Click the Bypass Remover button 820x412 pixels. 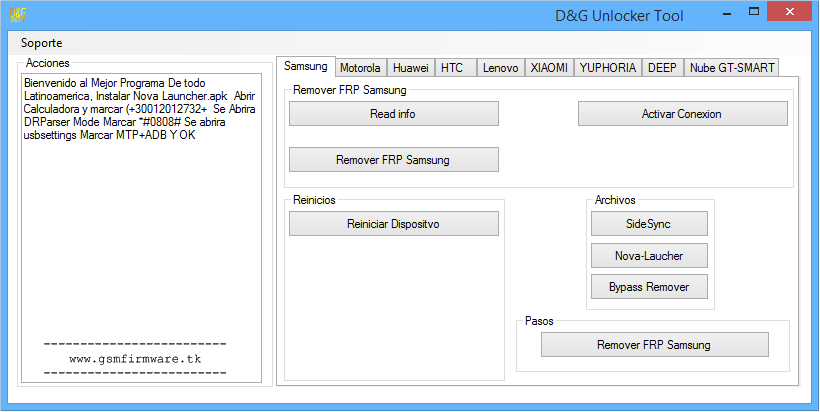click(x=649, y=287)
